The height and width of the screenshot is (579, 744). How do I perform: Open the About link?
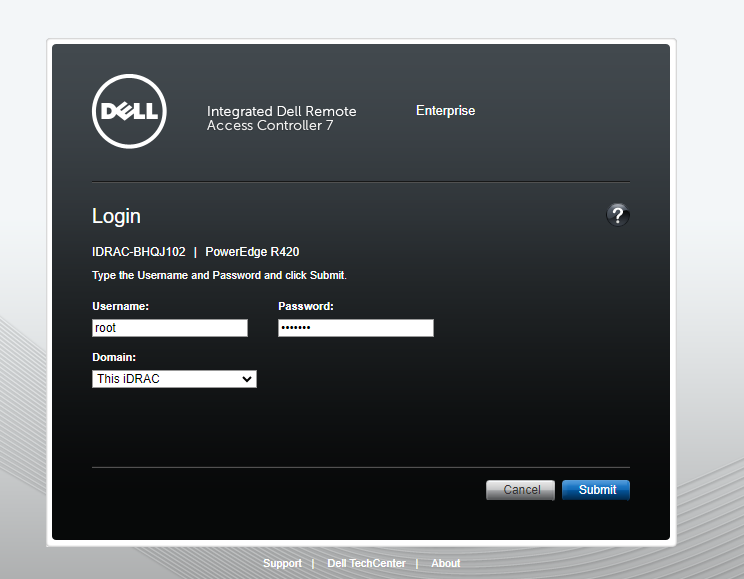pos(446,563)
